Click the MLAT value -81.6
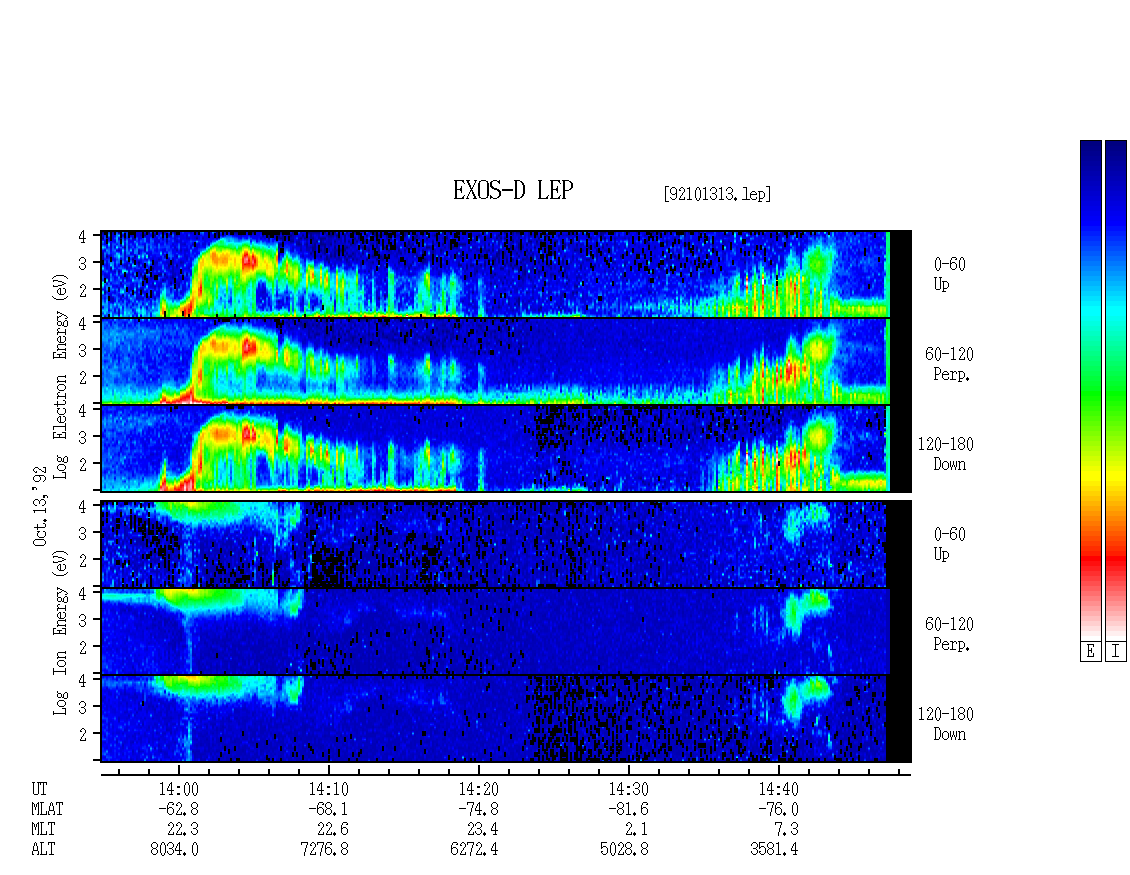The height and width of the screenshot is (875, 1130). pyautogui.click(x=628, y=809)
